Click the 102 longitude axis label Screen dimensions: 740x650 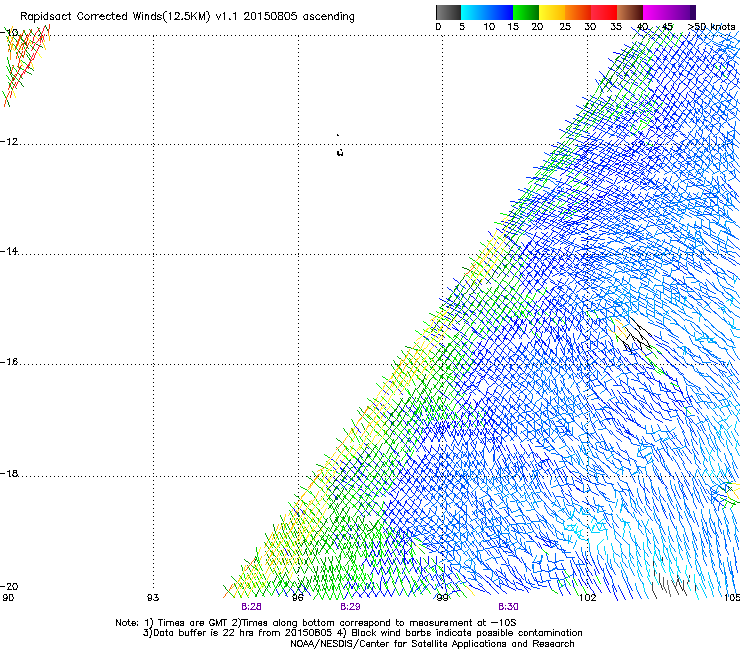[588, 598]
